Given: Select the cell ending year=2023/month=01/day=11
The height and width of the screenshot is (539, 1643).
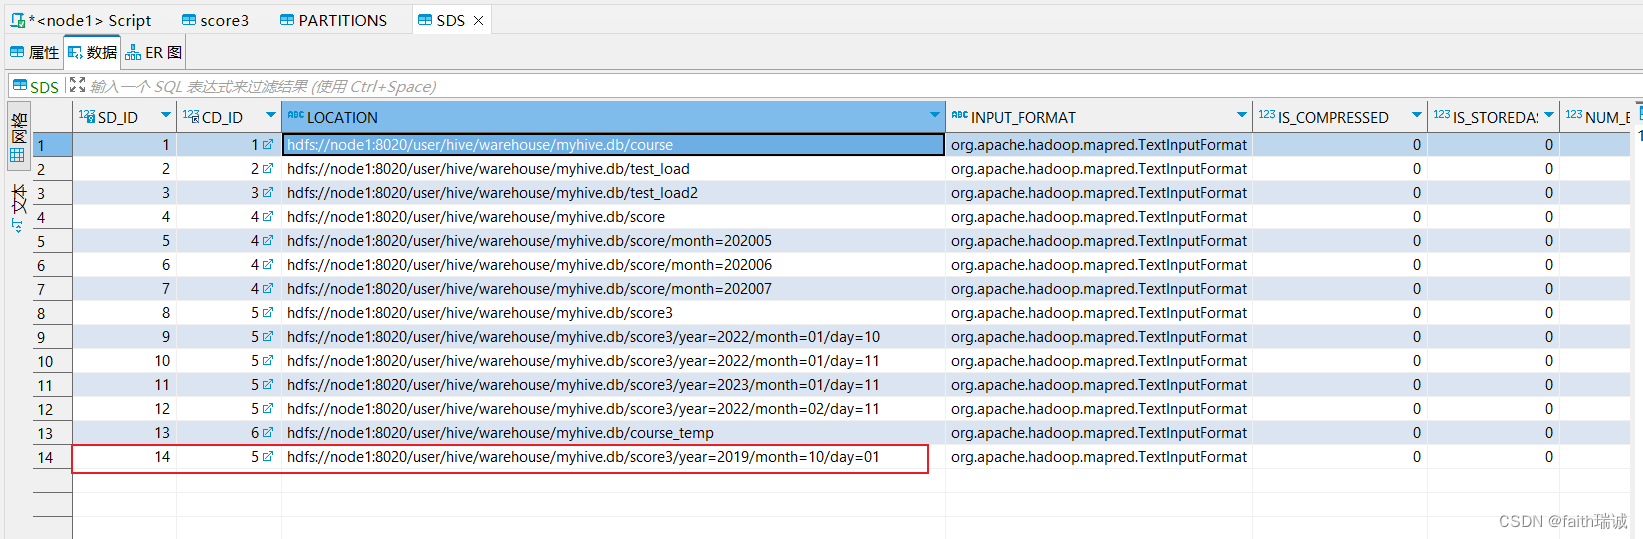Looking at the screenshot, I should 613,385.
